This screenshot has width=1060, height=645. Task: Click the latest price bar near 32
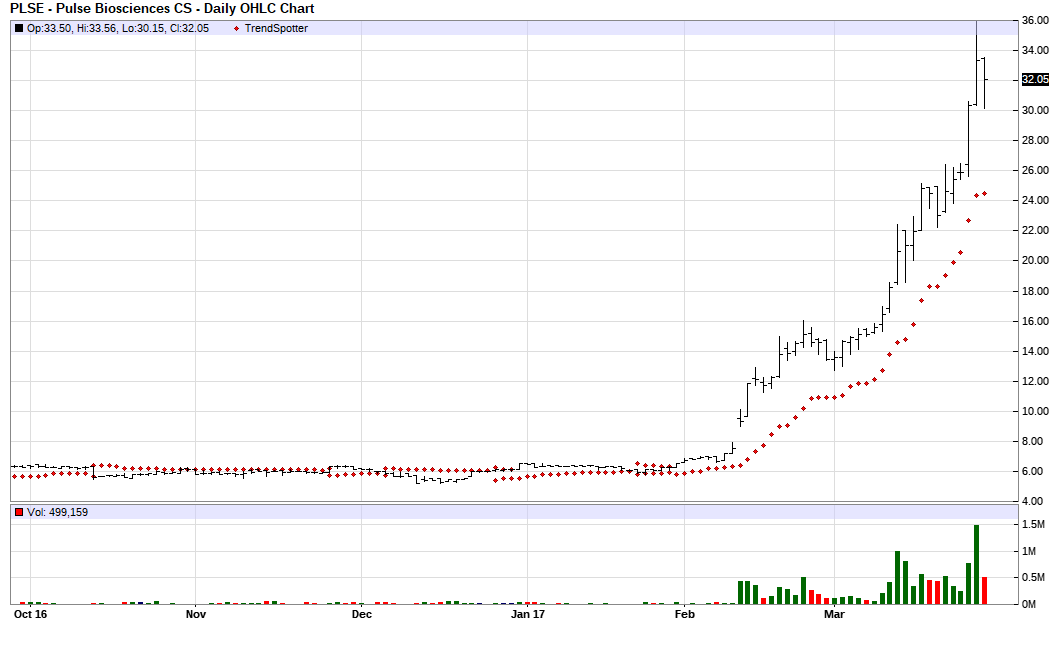coord(984,82)
